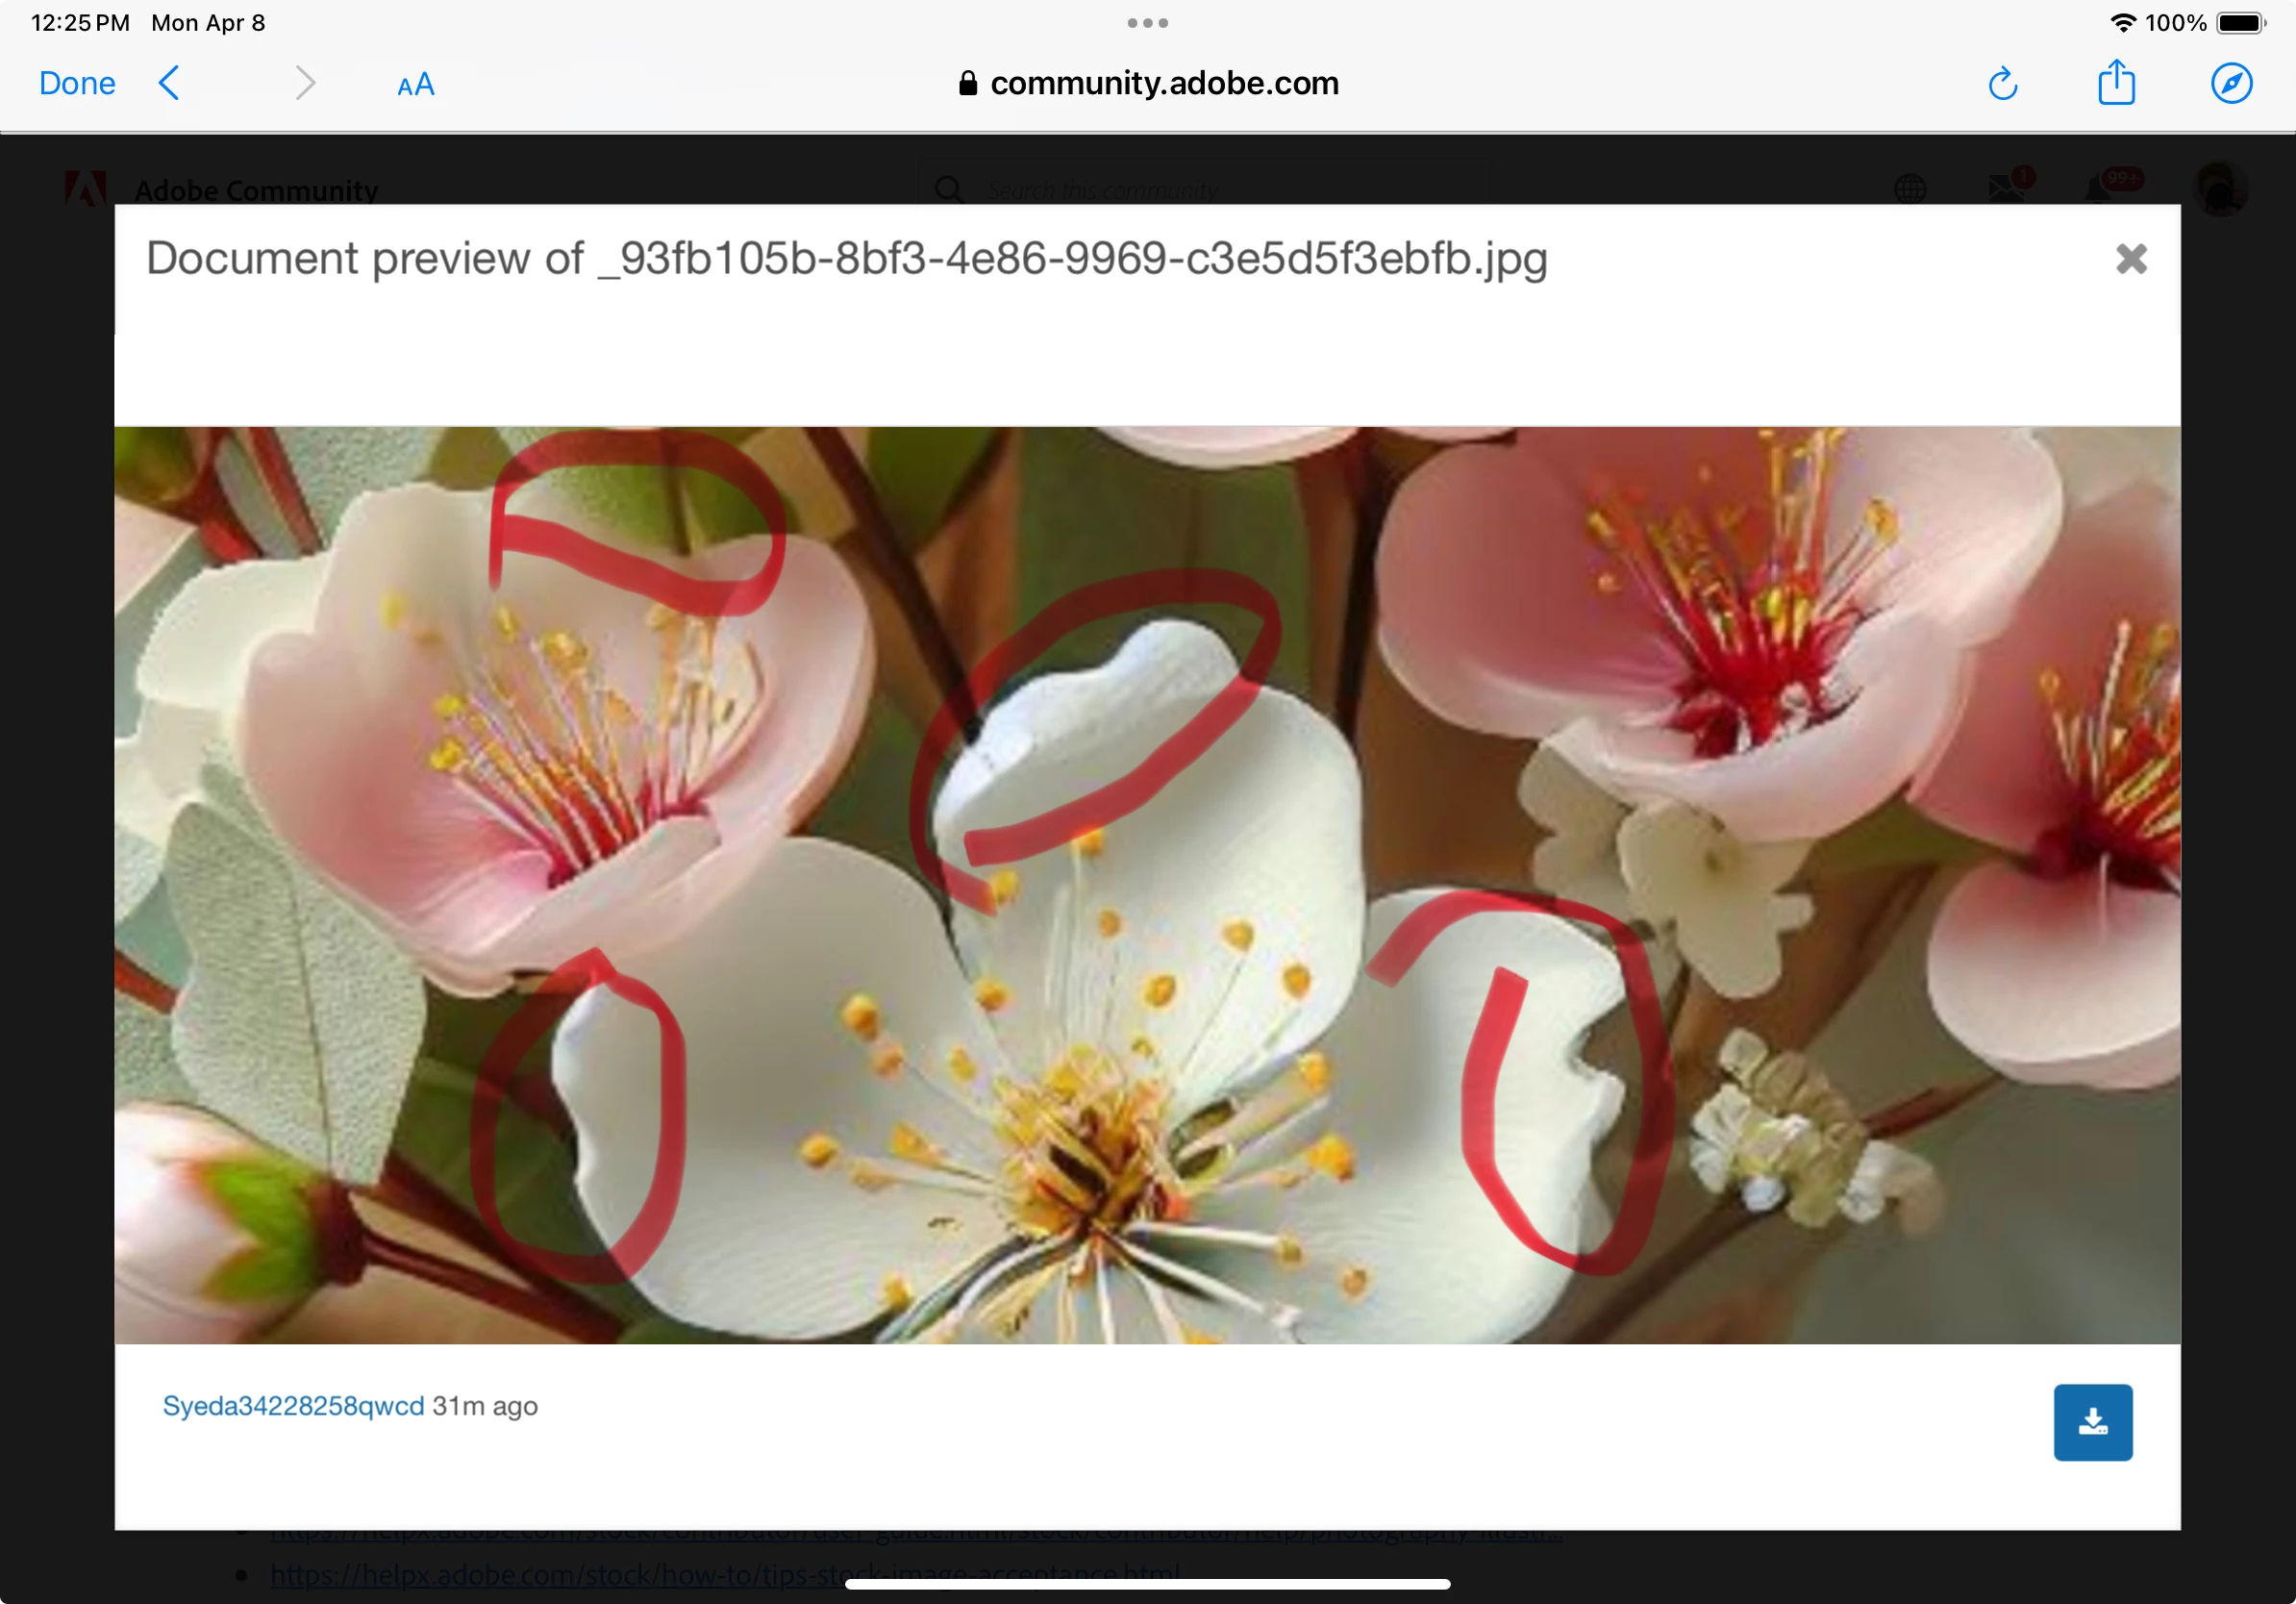The width and height of the screenshot is (2296, 1604).
Task: Click the flower image preview
Action: pyautogui.click(x=1147, y=885)
